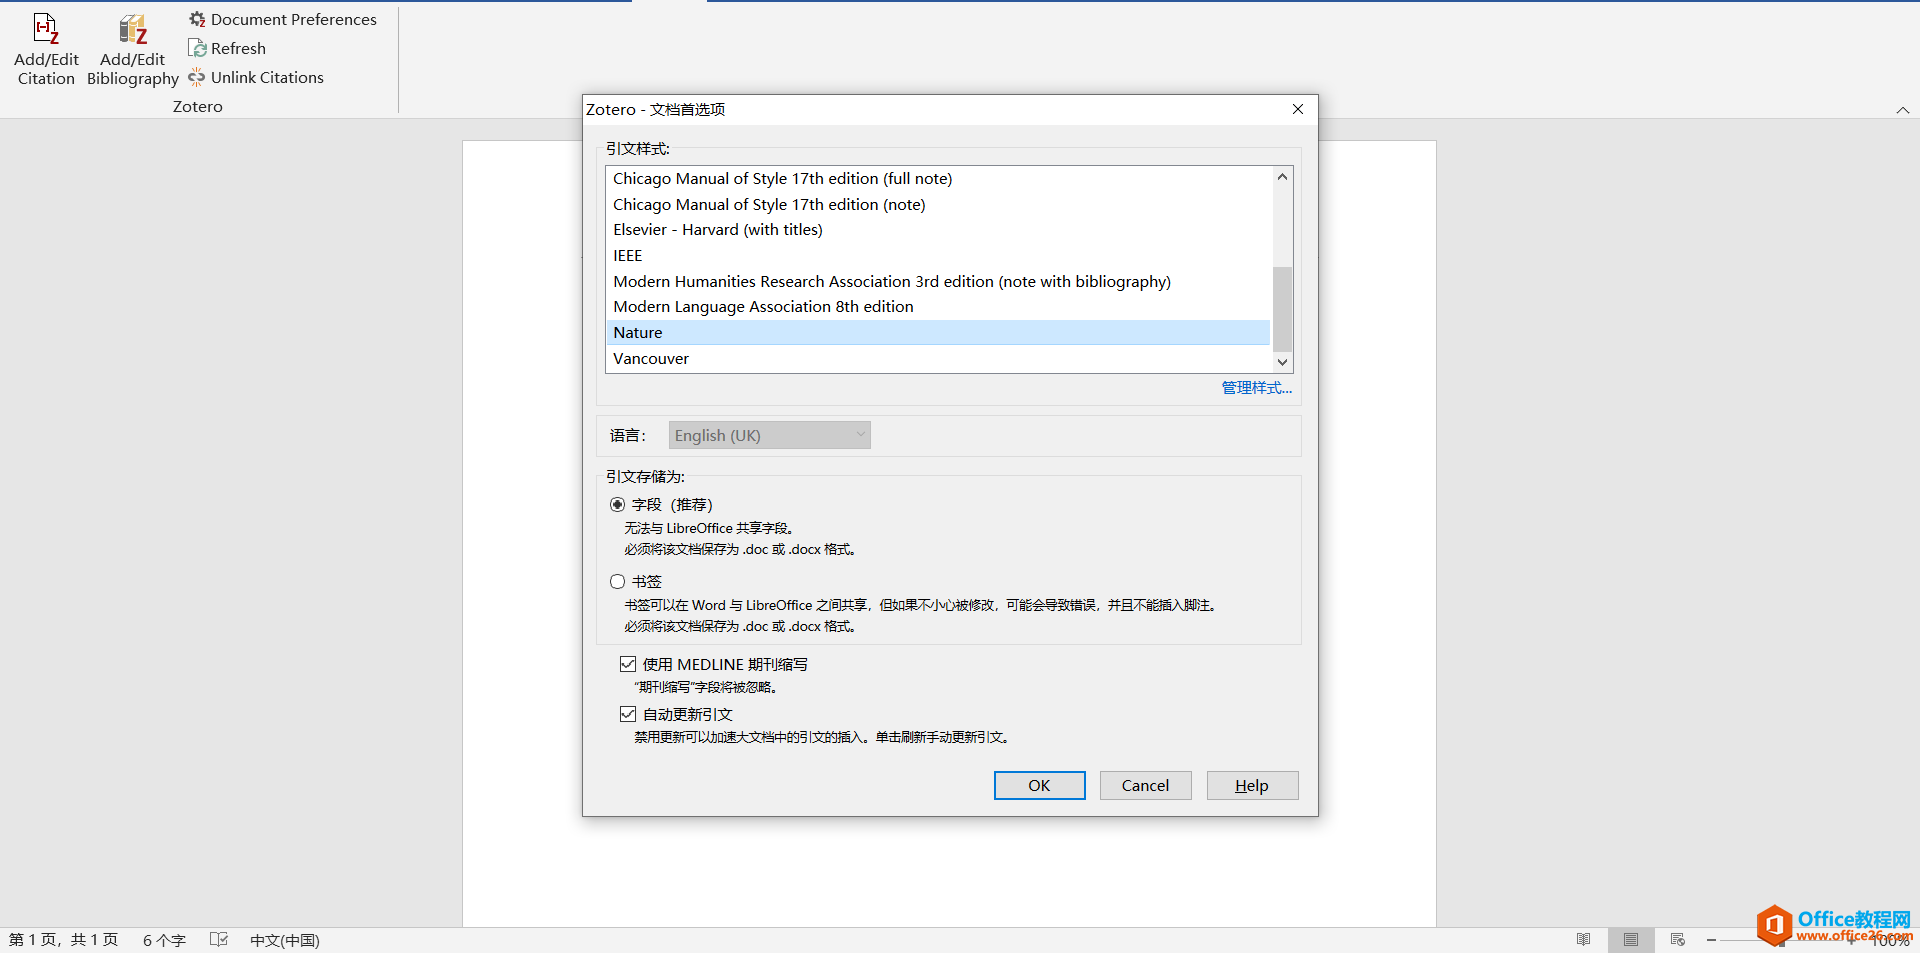The height and width of the screenshot is (953, 1920).
Task: Click Unlink Citations in Zotero ribbon
Action: click(x=256, y=77)
